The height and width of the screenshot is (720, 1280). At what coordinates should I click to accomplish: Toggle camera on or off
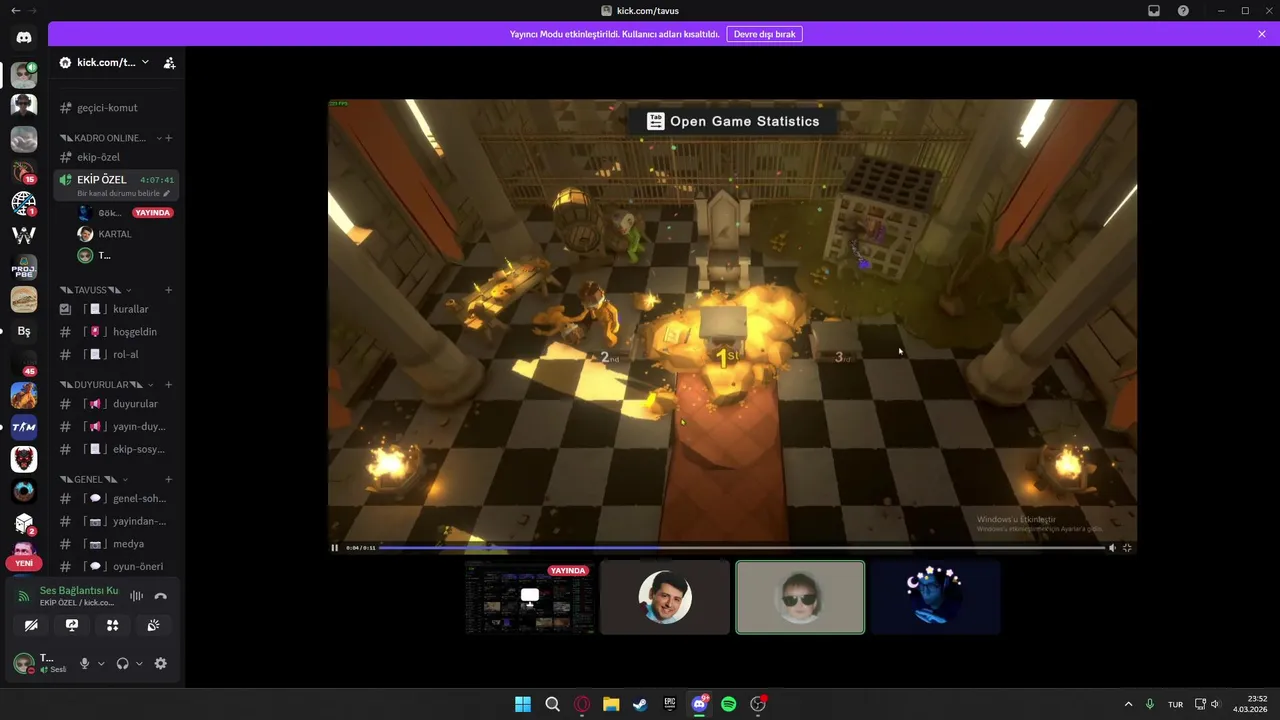click(x=31, y=625)
